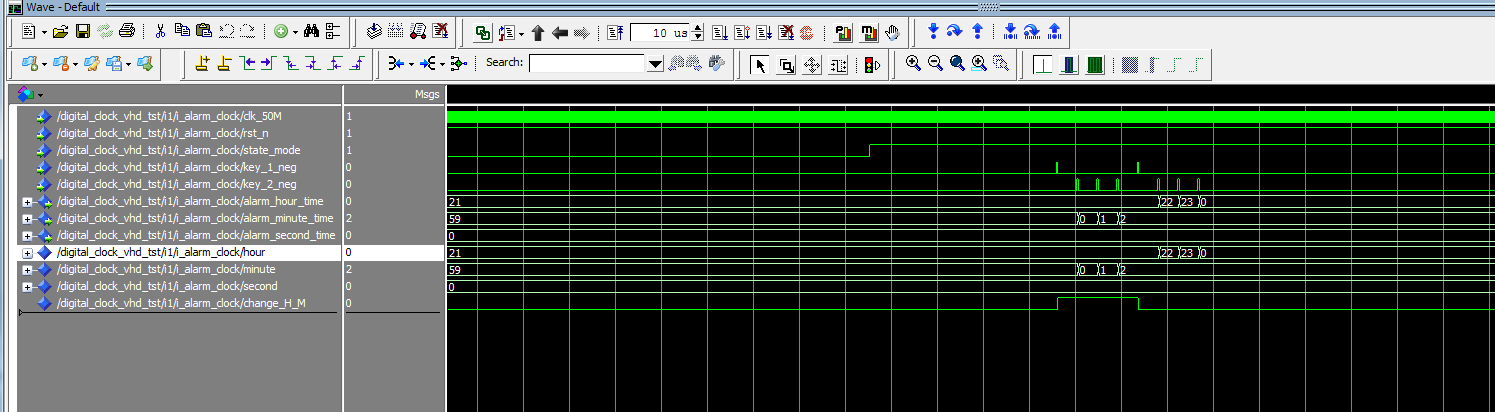Increase run length with up stepper
This screenshot has width=1495, height=412.
coord(698,27)
